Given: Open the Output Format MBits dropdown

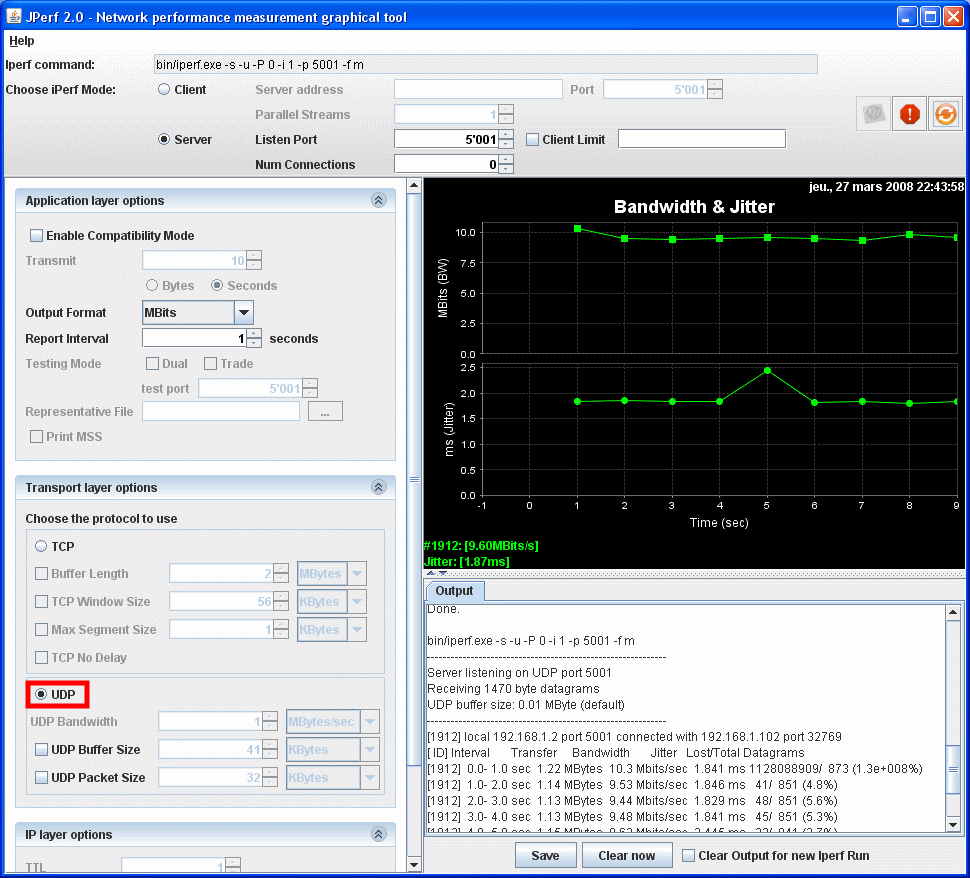Looking at the screenshot, I should pos(244,312).
